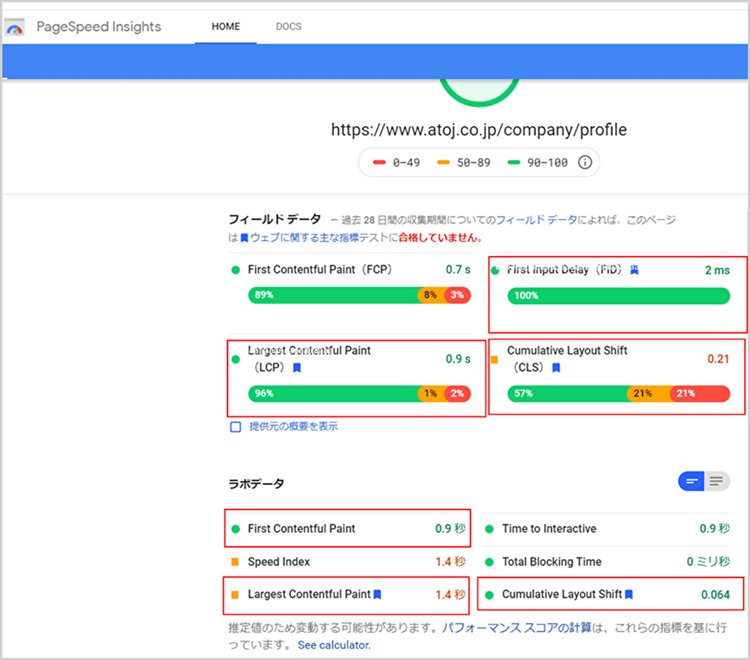Click bookmark icon beside lab Cumulative Layout Shift
Image resolution: width=750 pixels, height=660 pixels.
click(629, 594)
